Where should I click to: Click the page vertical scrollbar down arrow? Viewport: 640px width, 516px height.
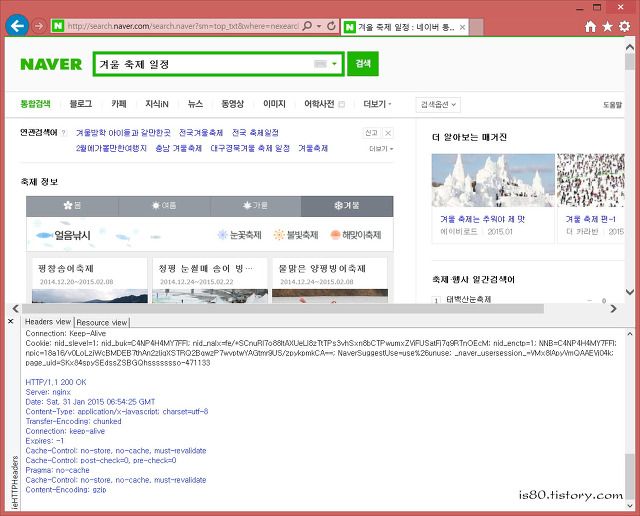click(x=630, y=292)
